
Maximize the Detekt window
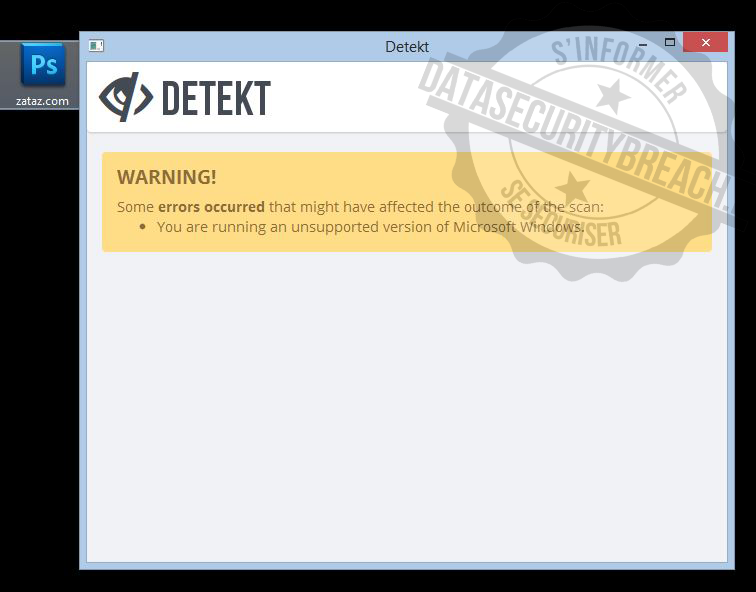[x=670, y=42]
